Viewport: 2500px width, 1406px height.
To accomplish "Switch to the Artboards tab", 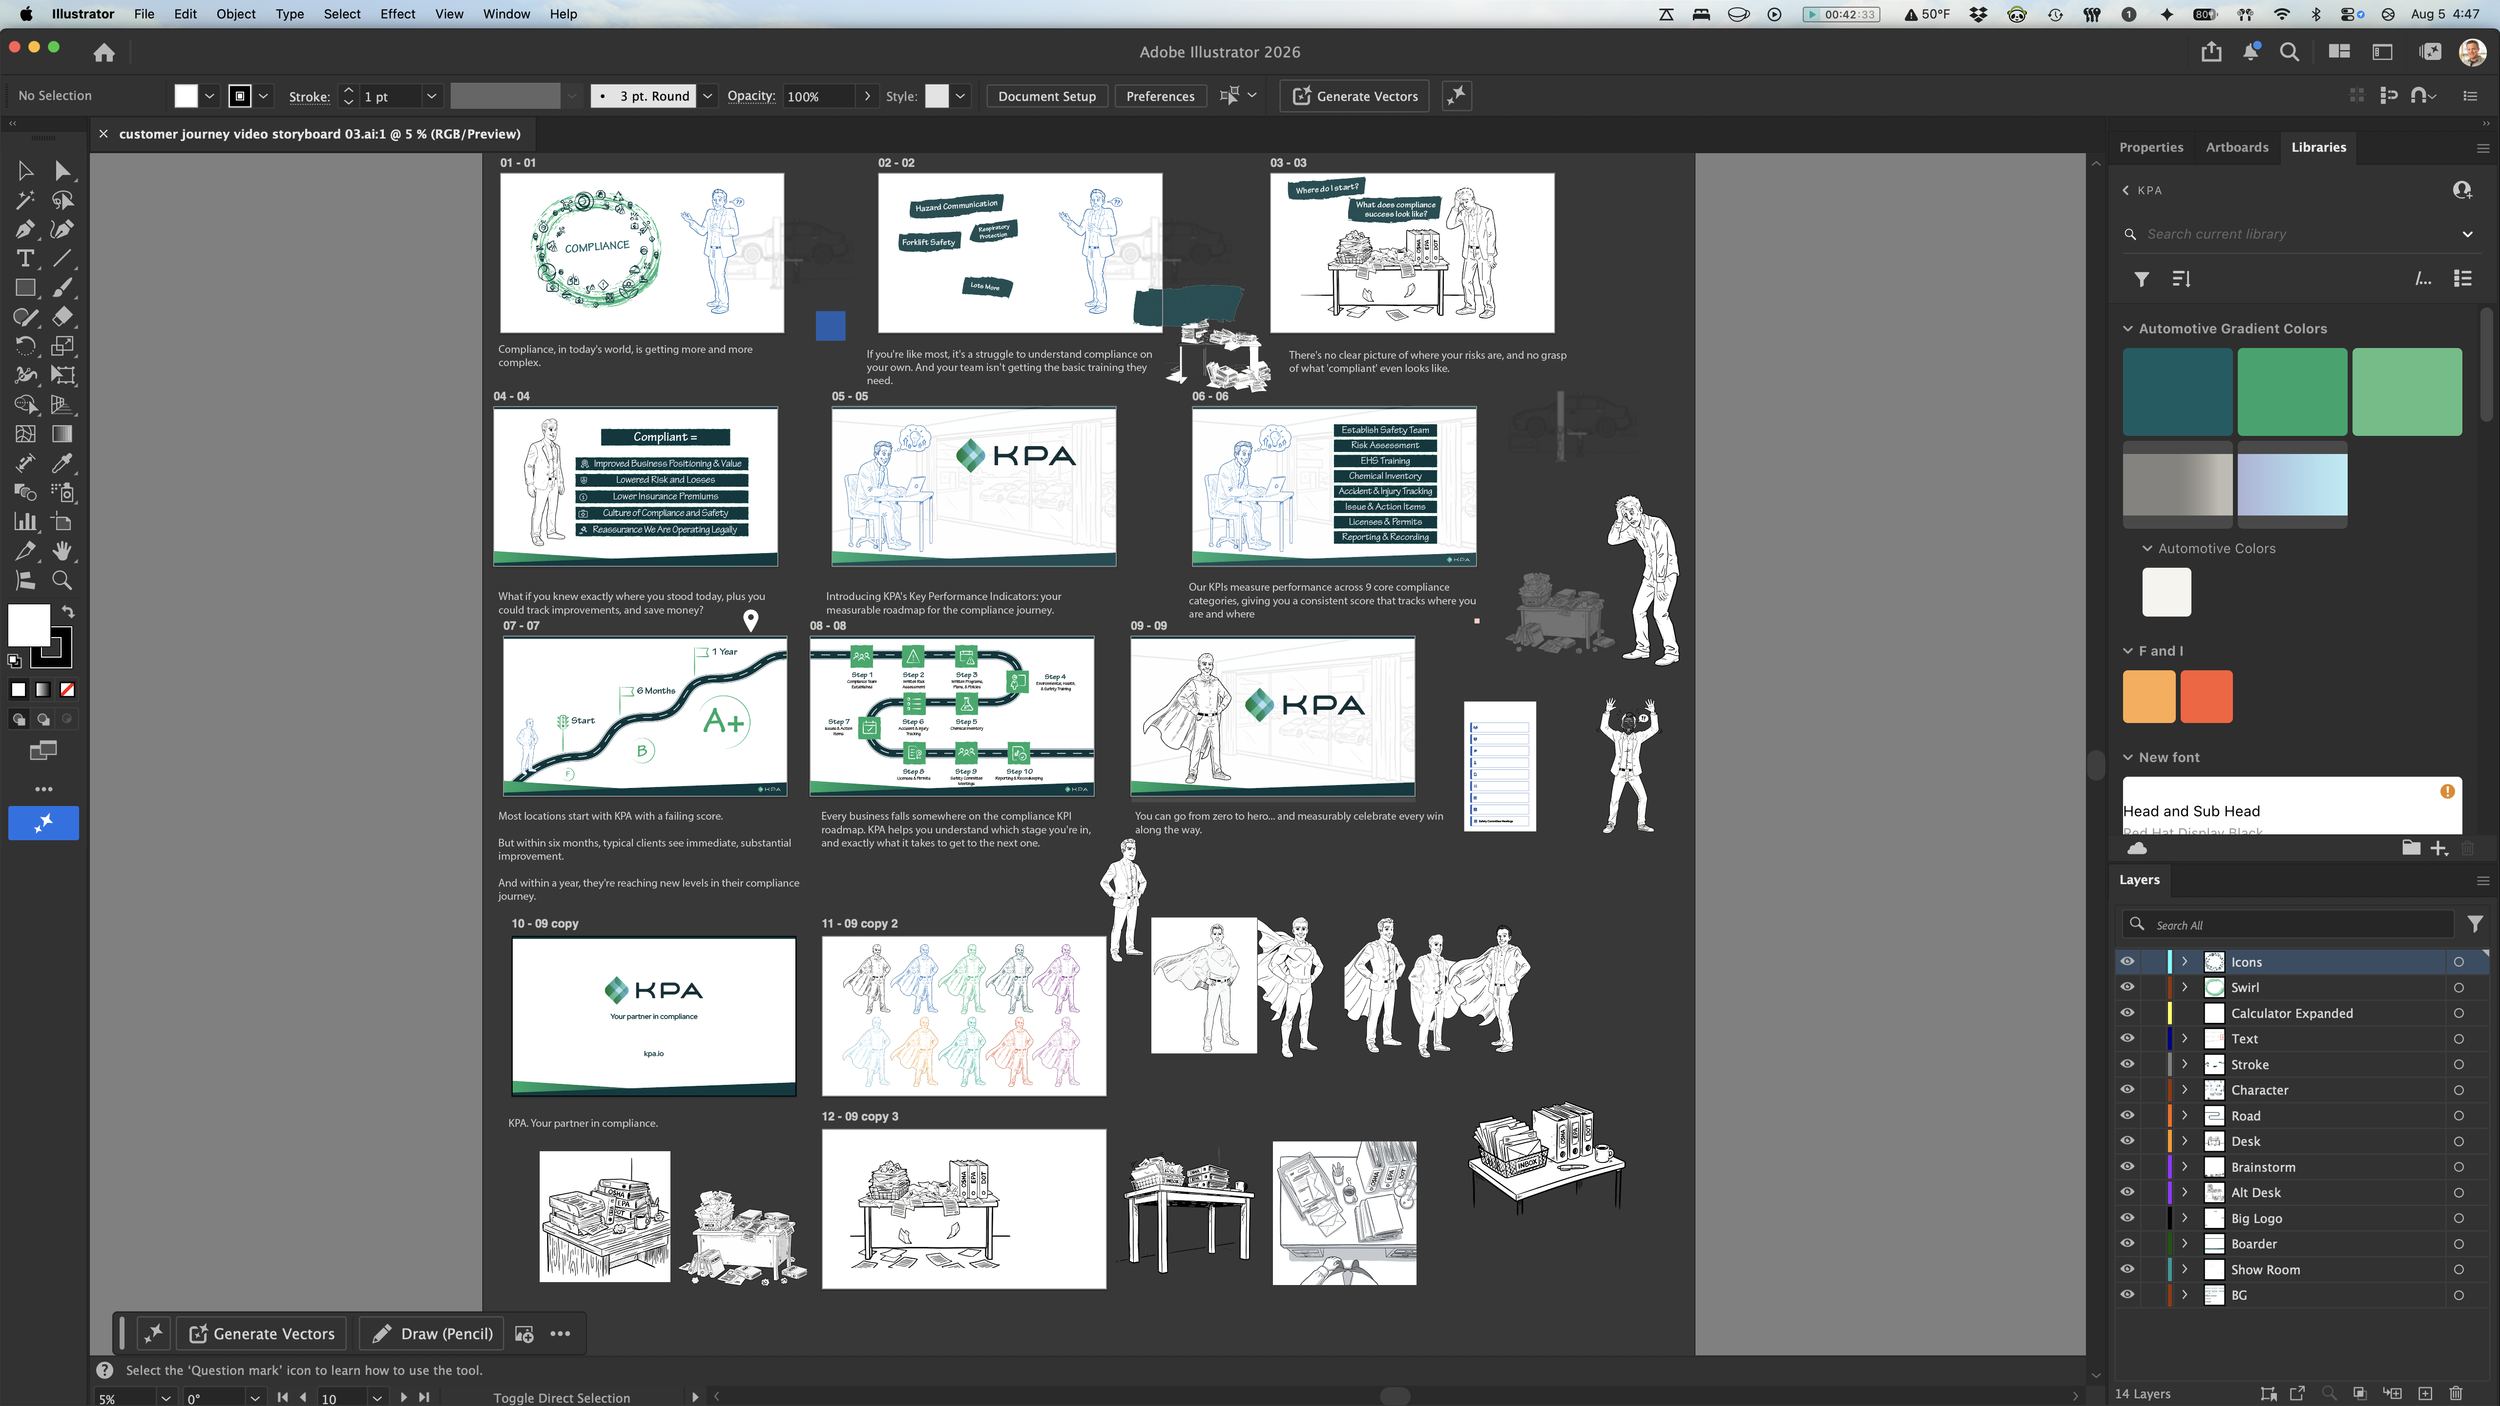I will pyautogui.click(x=2237, y=147).
